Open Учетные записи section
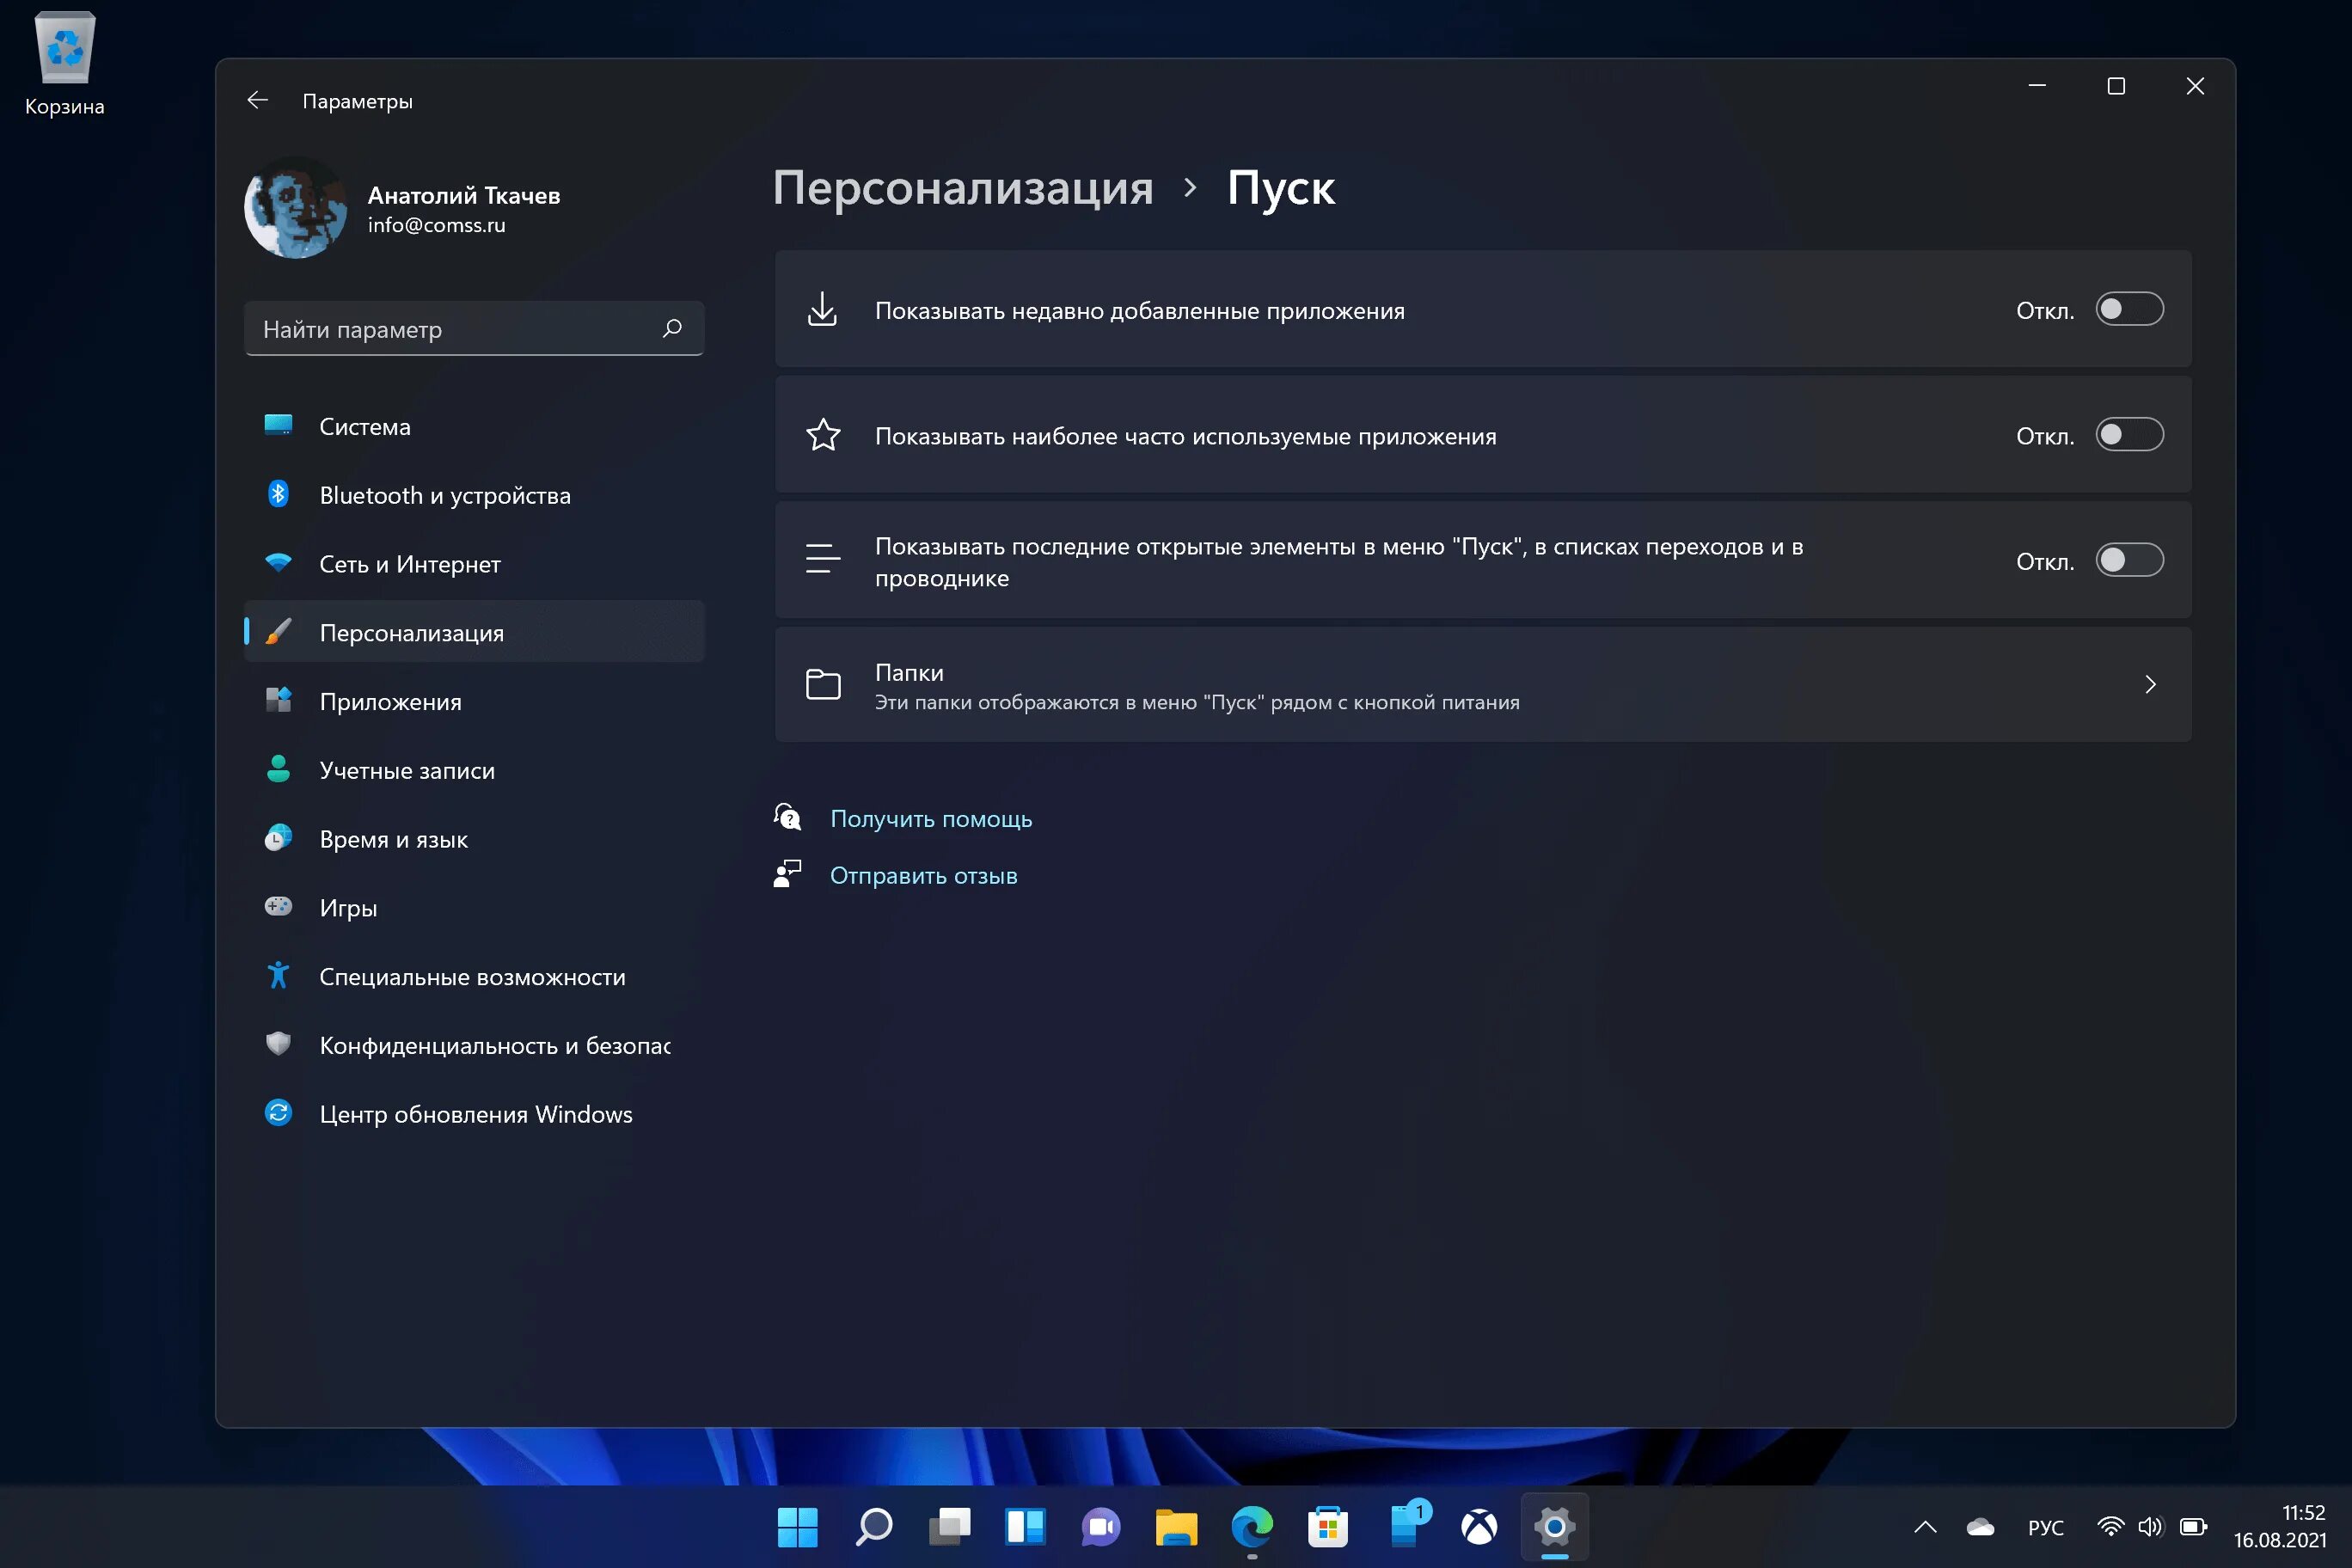Viewport: 2352px width, 1568px height. click(474, 770)
